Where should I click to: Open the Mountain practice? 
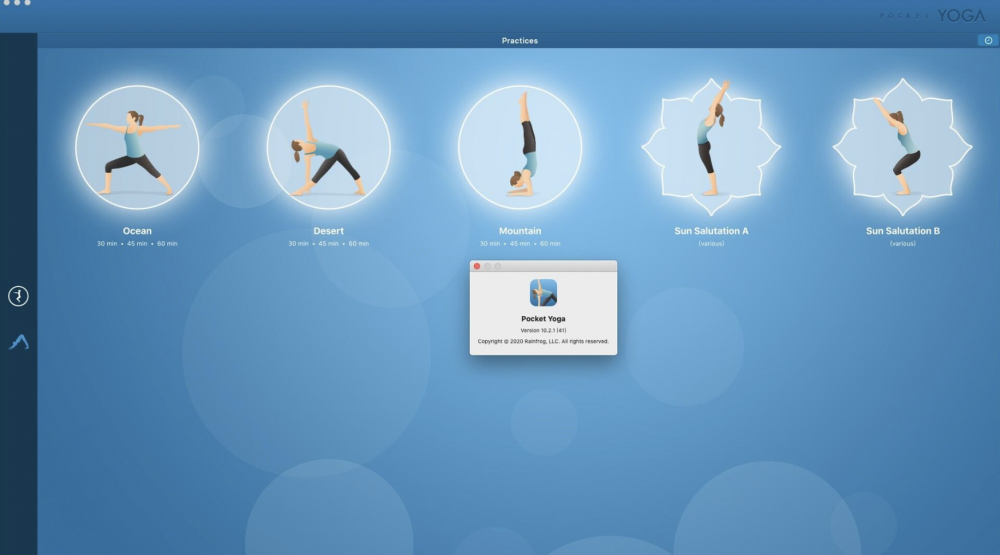pyautogui.click(x=520, y=147)
